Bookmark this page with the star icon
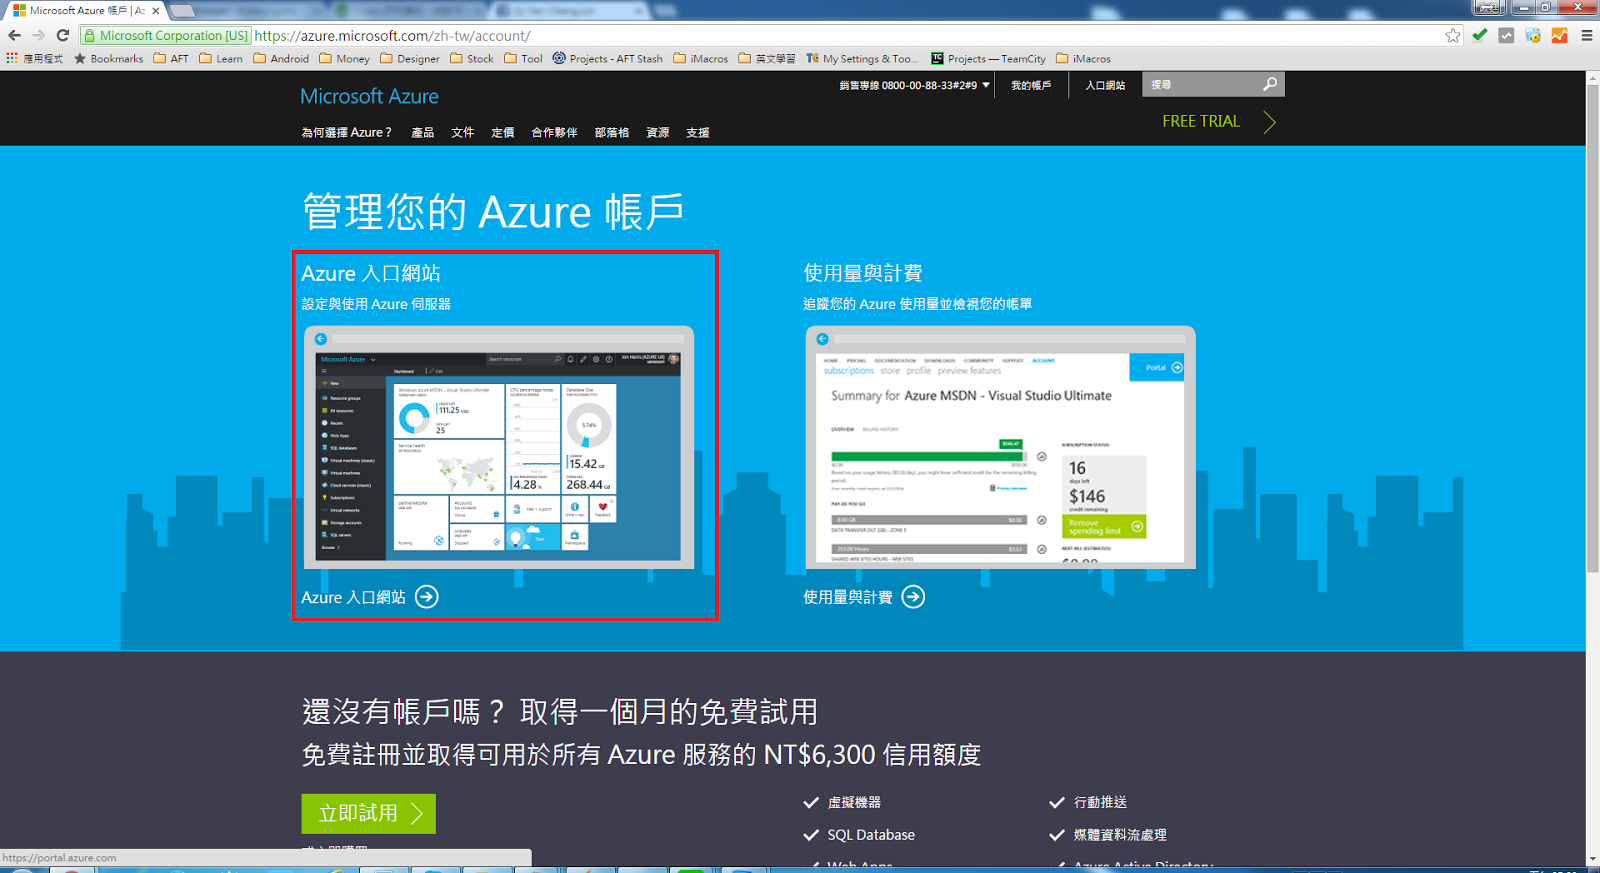Viewport: 1600px width, 873px height. pos(1453,35)
